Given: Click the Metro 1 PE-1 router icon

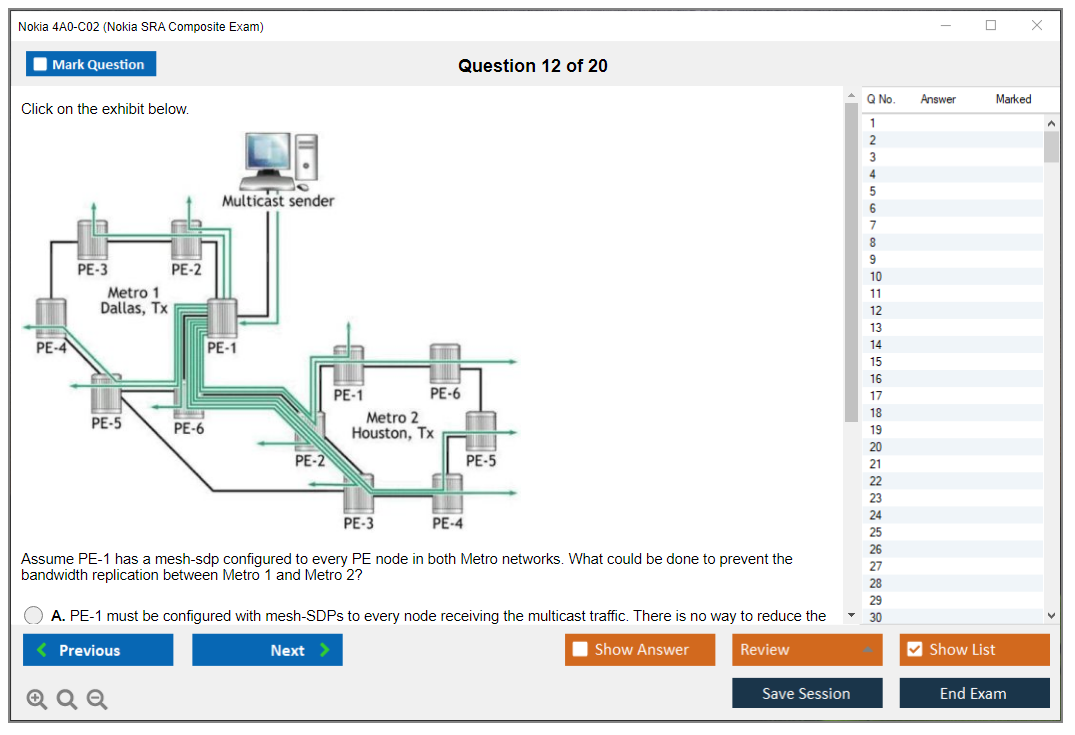Looking at the screenshot, I should [x=221, y=319].
